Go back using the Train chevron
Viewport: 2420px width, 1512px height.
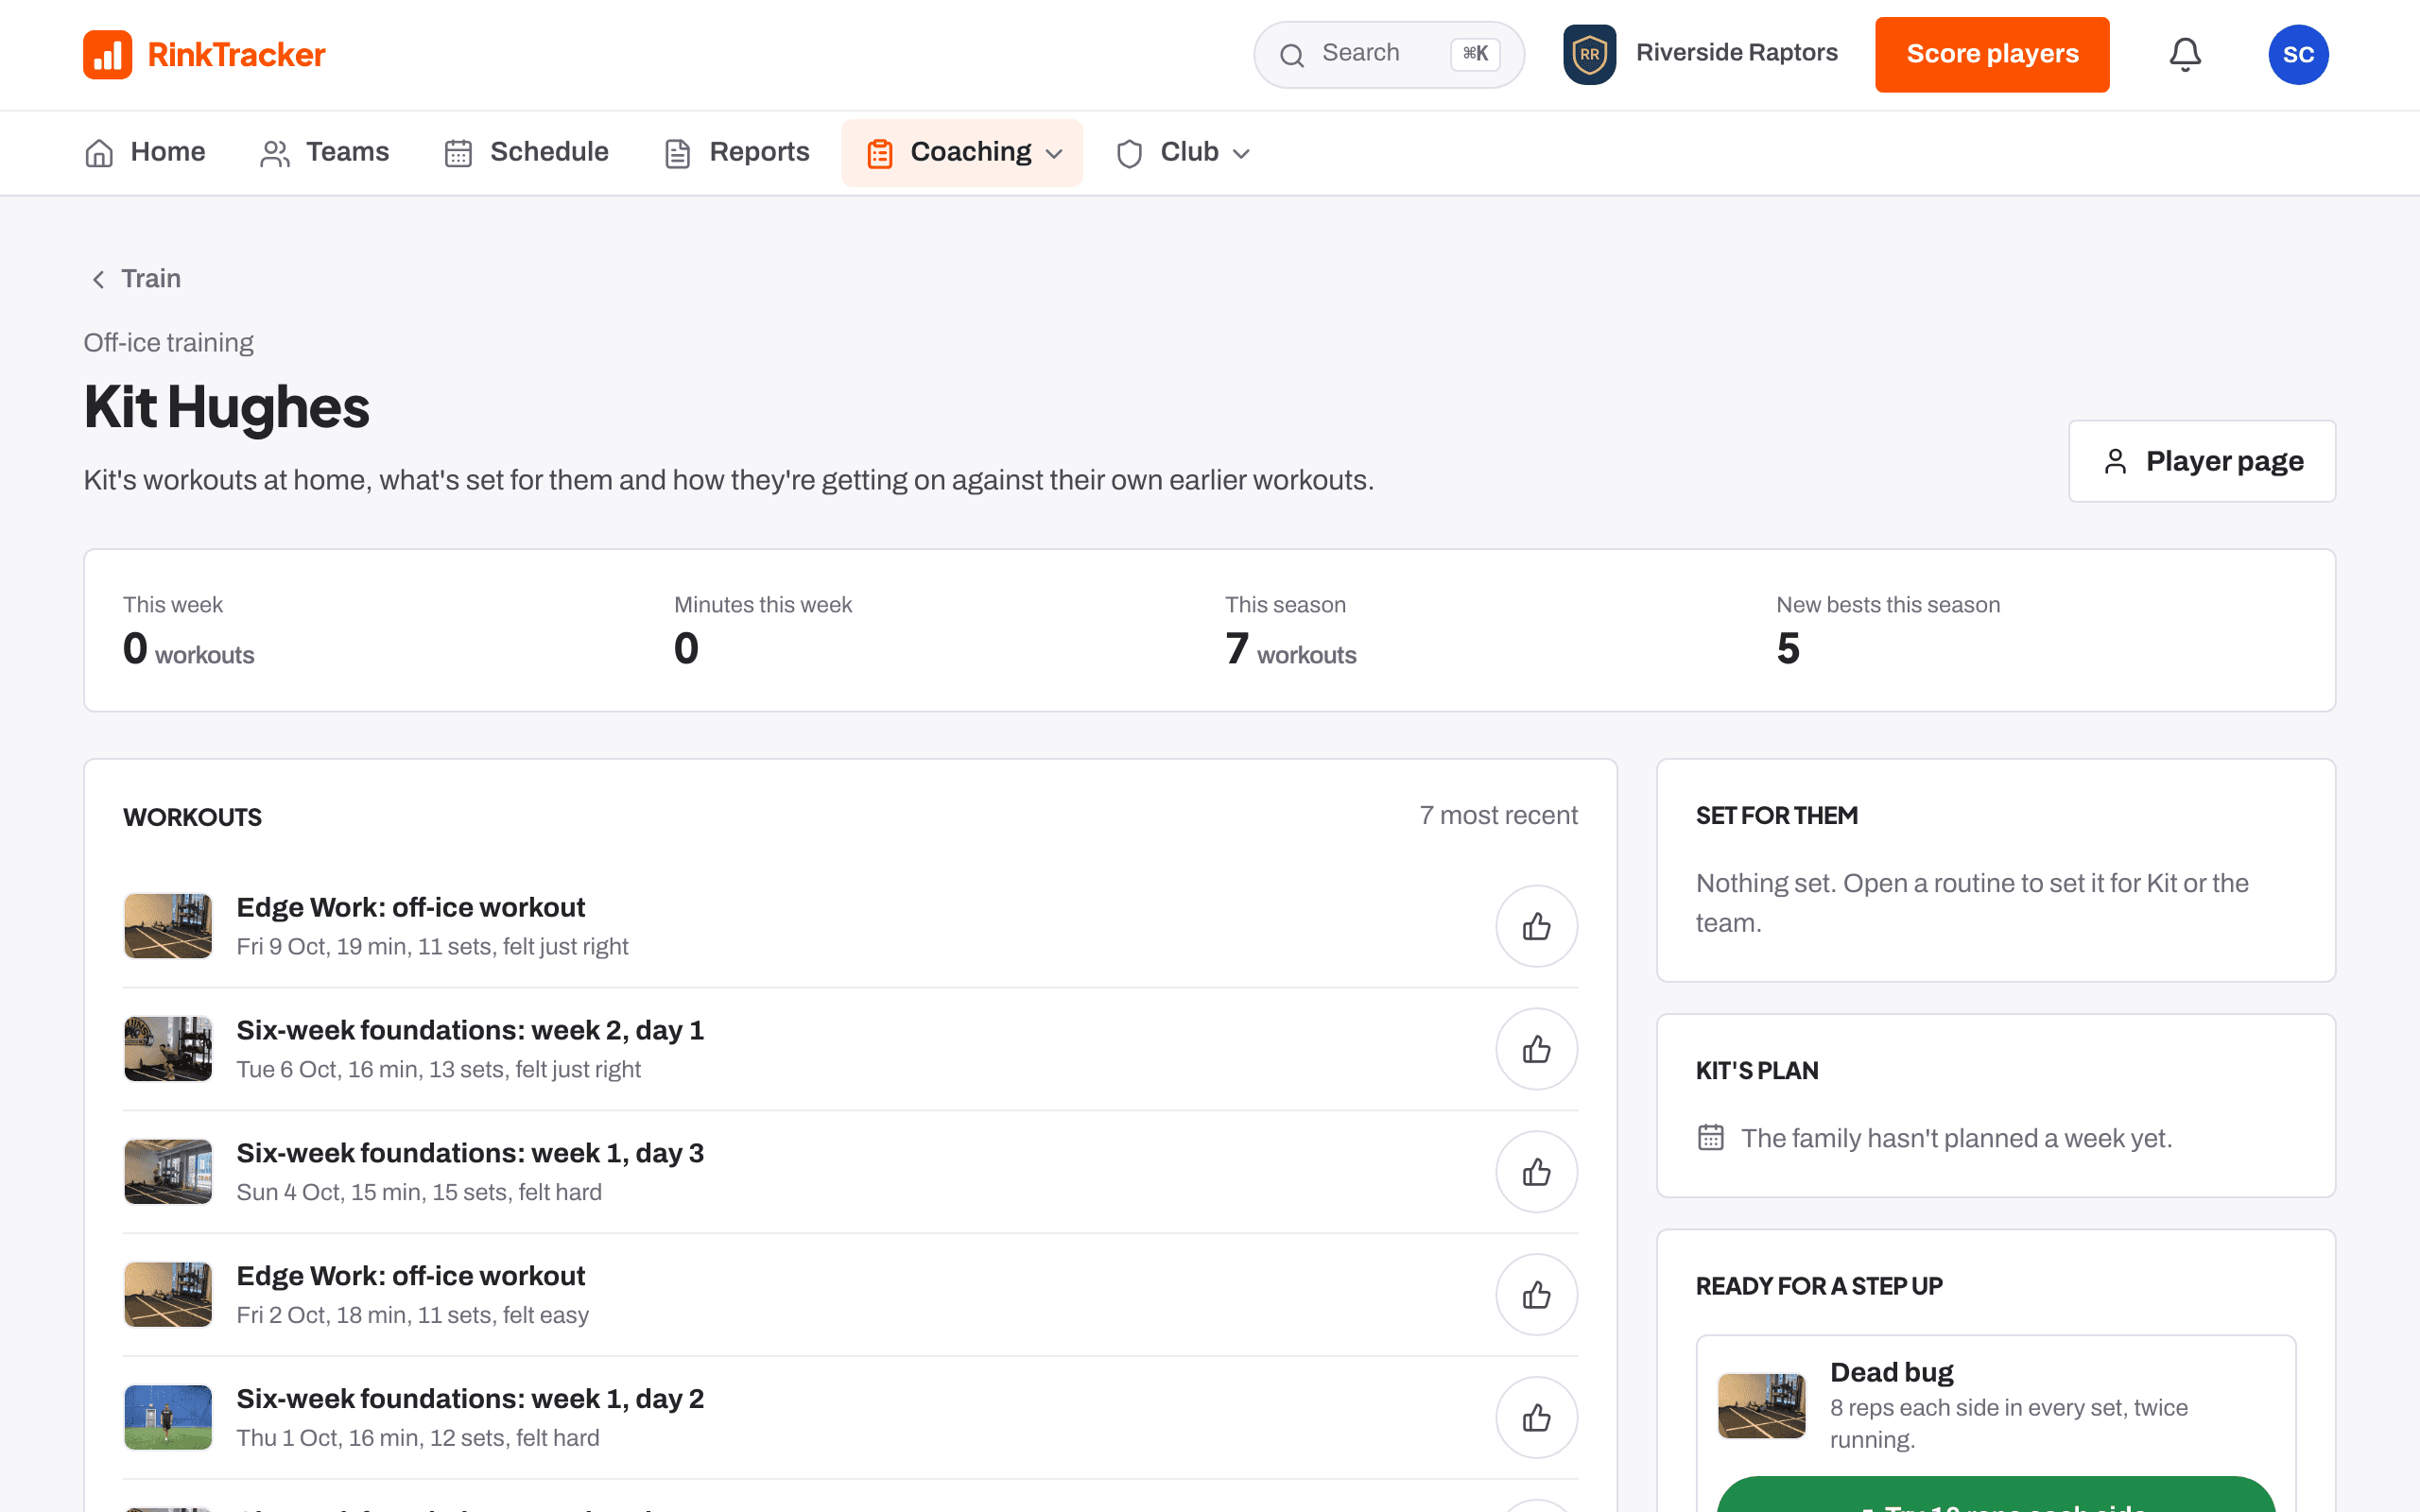click(x=98, y=279)
